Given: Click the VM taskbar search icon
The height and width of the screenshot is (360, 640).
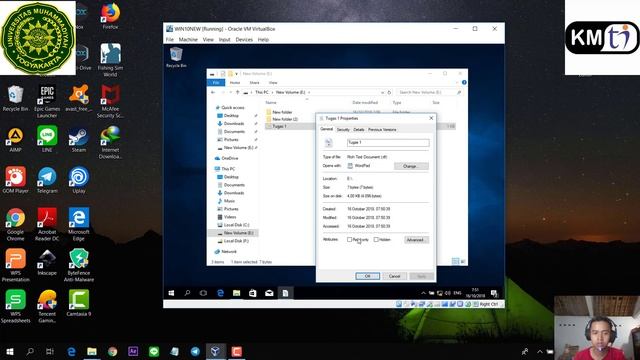Looking at the screenshot, I should pyautogui.click(x=187, y=293).
